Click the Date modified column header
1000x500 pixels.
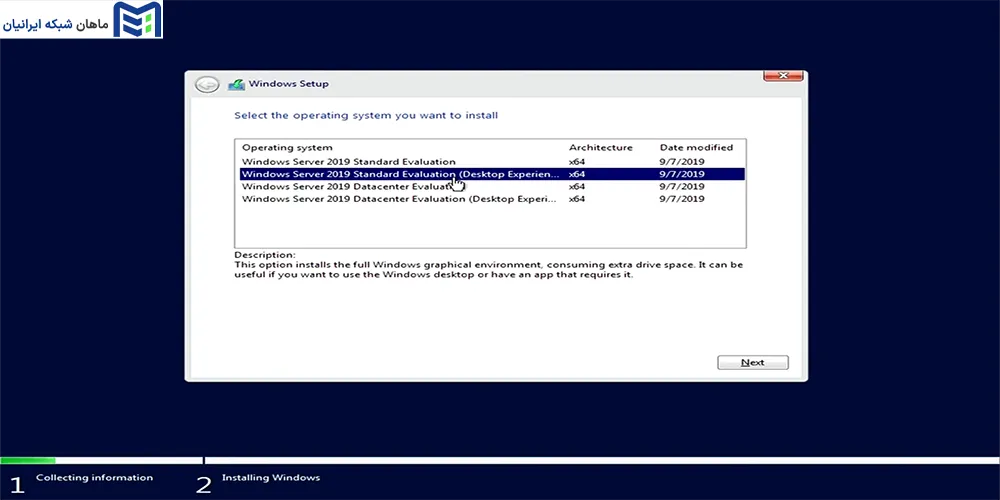tap(696, 147)
